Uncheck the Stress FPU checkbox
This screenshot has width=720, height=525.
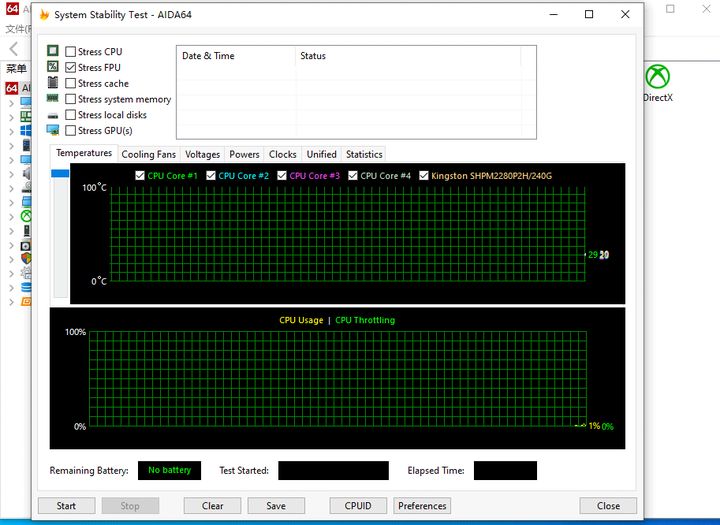tap(71, 68)
